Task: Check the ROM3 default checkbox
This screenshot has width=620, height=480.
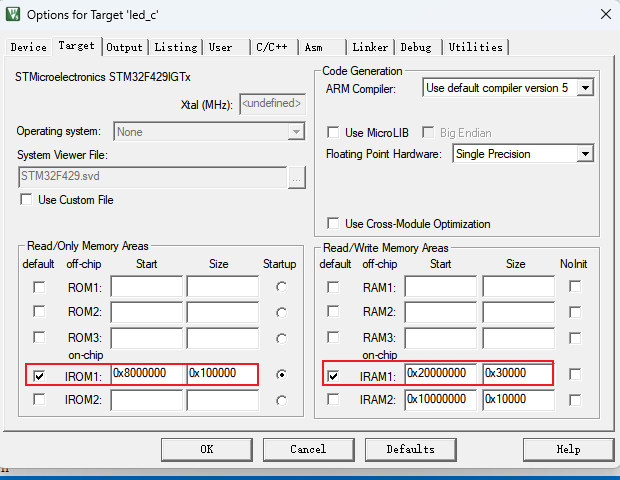Action: [x=39, y=338]
